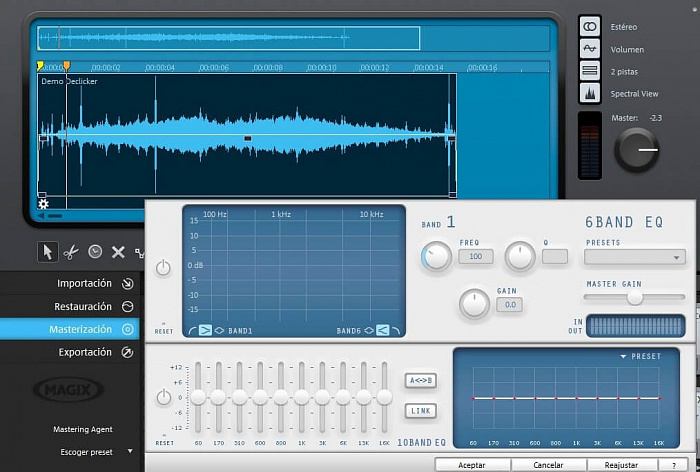Click the empty Q value field

pos(555,256)
